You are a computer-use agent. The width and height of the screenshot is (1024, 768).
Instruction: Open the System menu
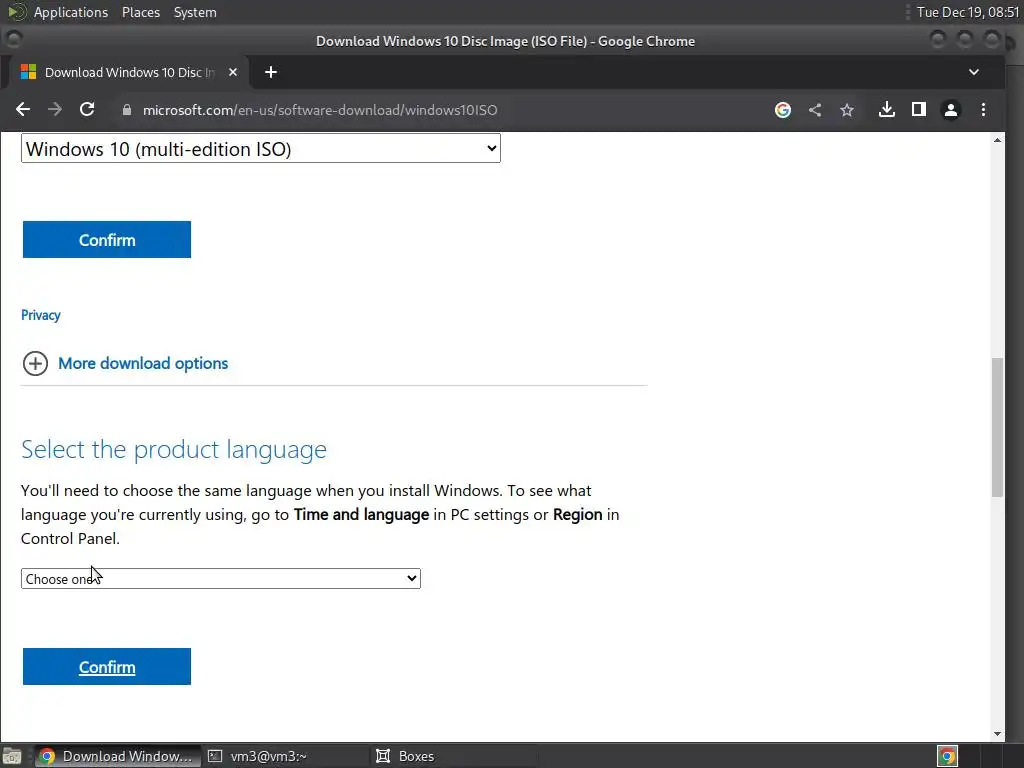(x=195, y=12)
